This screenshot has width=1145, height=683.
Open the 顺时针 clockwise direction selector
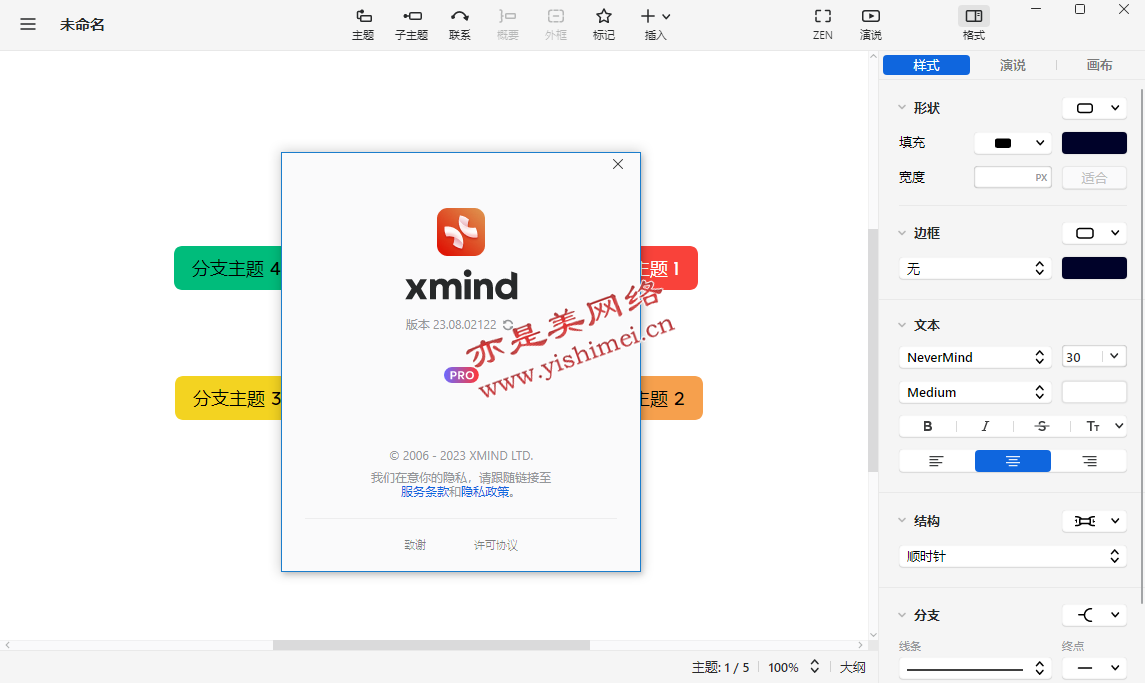tap(1013, 556)
